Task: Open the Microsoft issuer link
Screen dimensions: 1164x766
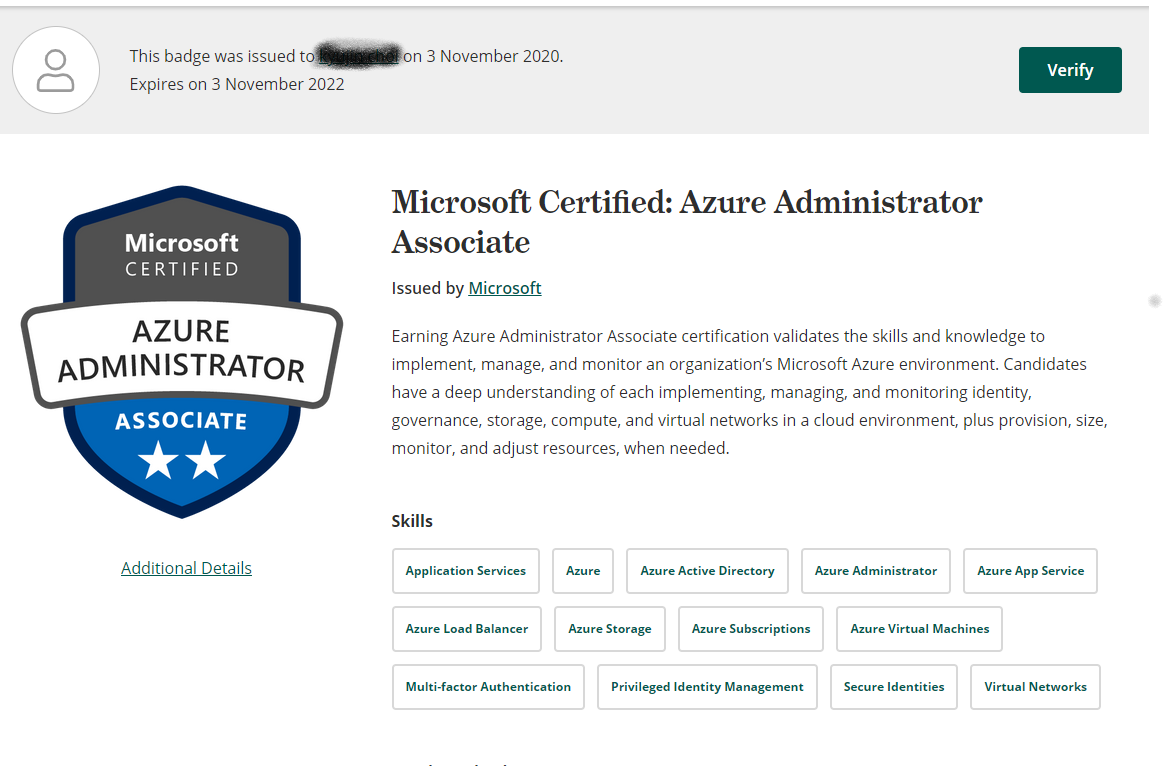Action: tap(505, 288)
